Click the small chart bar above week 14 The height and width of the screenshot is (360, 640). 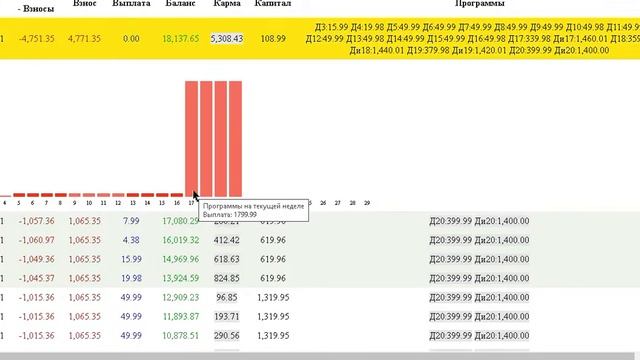[x=147, y=195]
